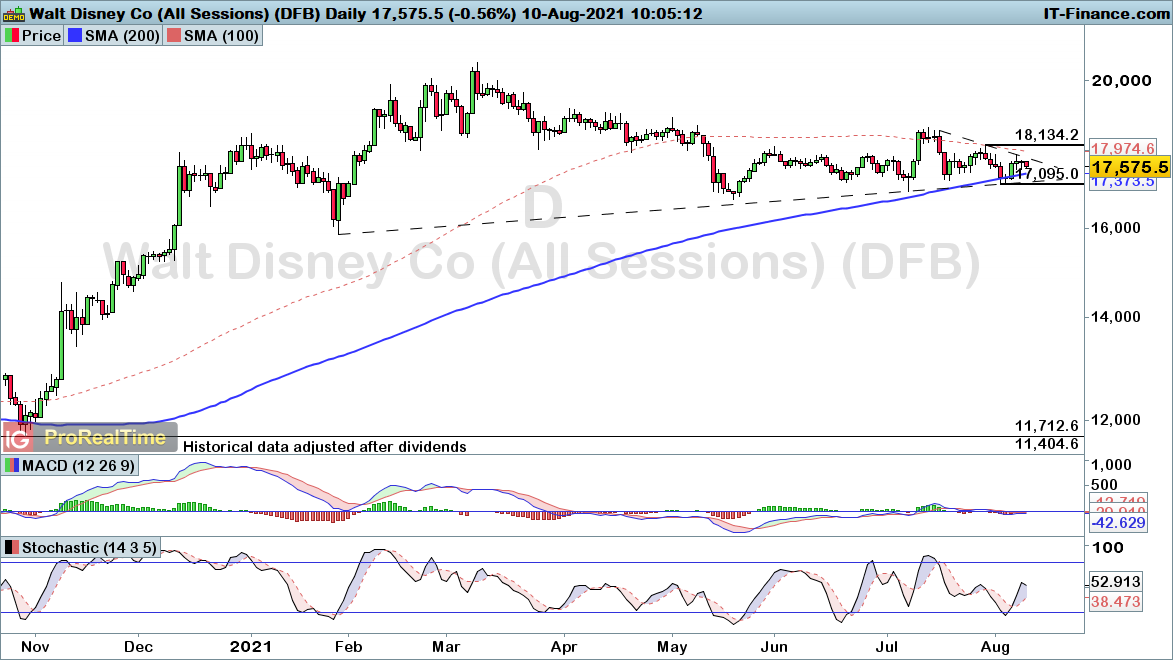Click the IT-Finance.com link in title bar
The height and width of the screenshot is (660, 1173).
click(x=1106, y=13)
